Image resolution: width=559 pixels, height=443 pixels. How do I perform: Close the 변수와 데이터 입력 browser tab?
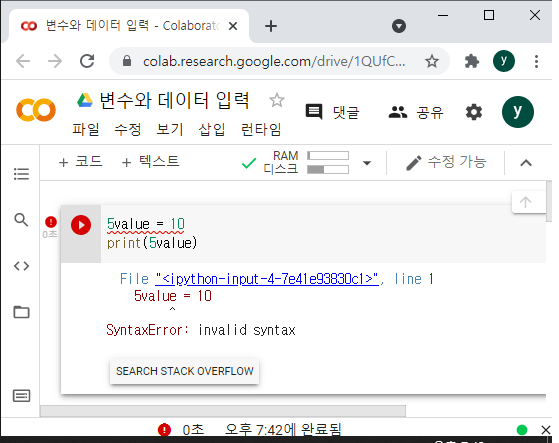coord(233,26)
